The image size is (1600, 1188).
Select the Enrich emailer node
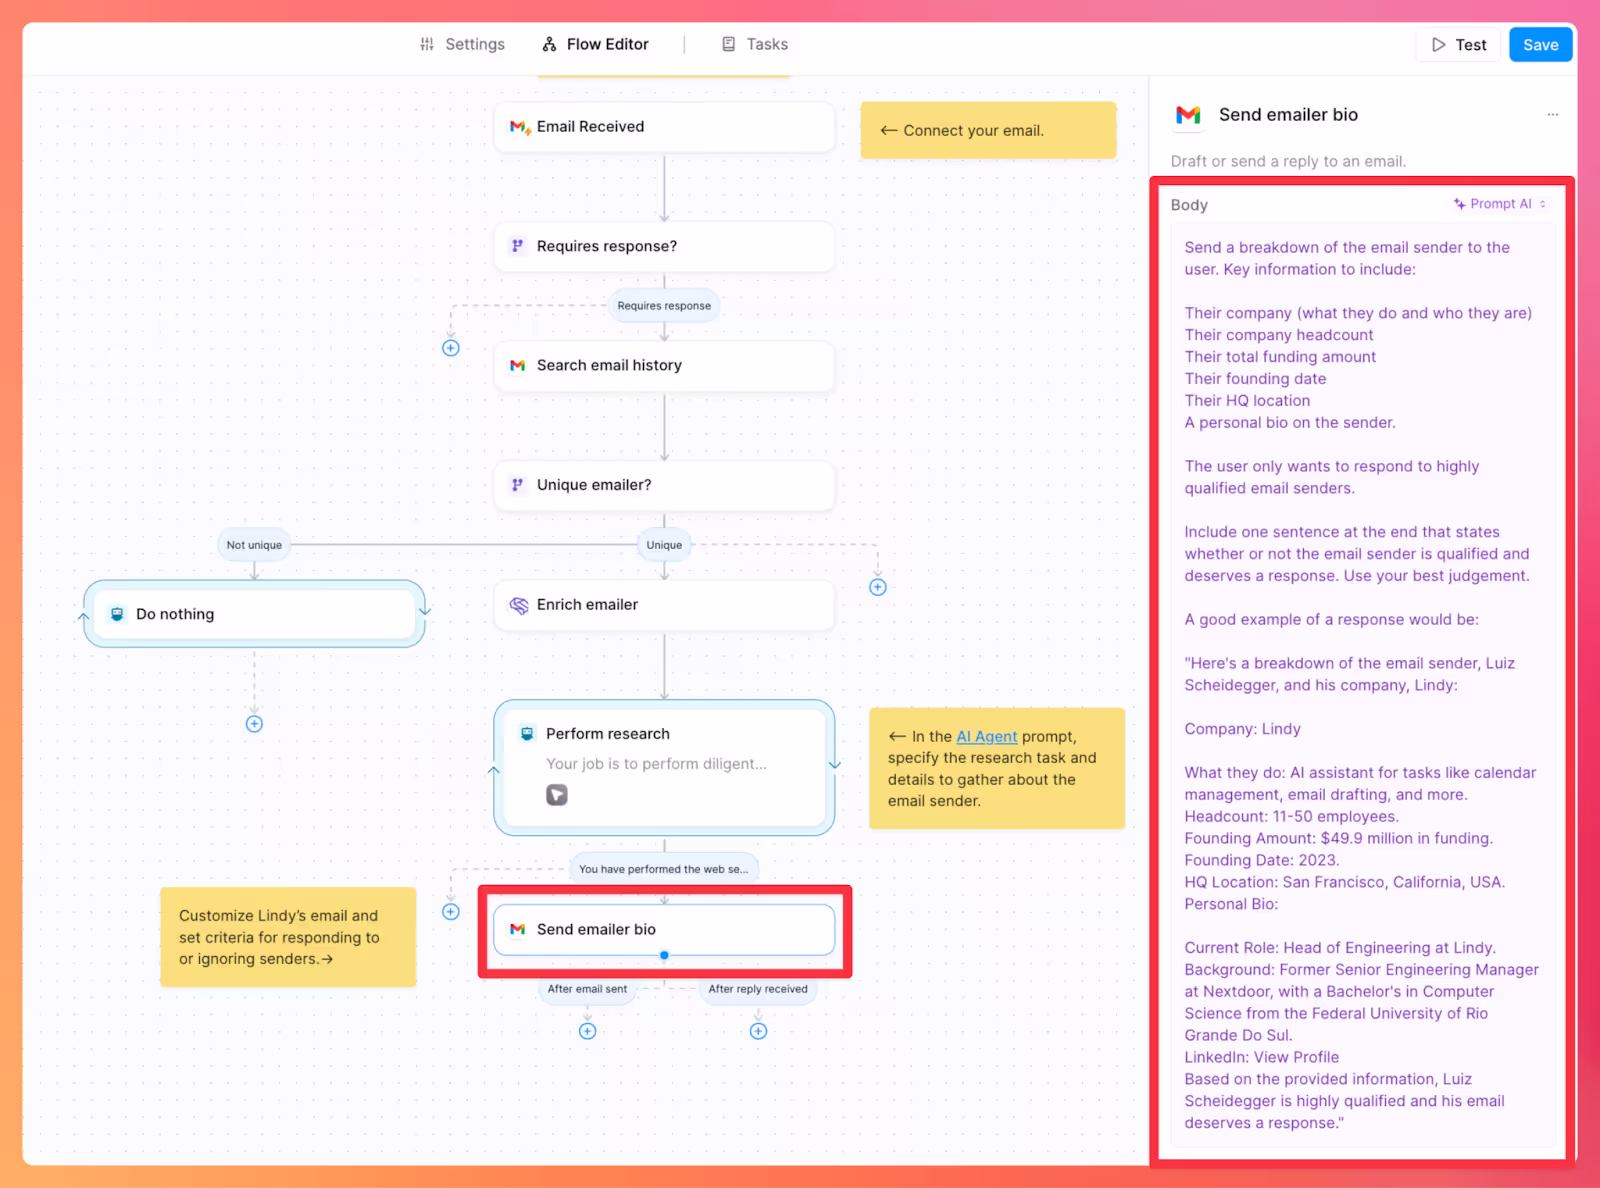(664, 605)
